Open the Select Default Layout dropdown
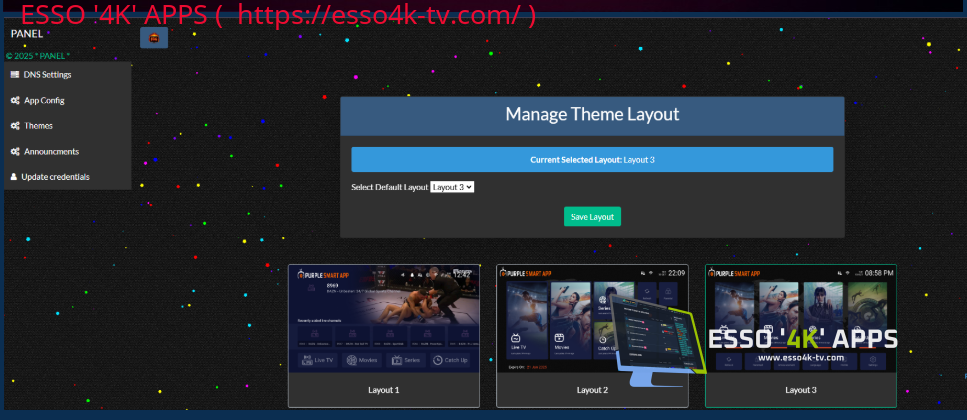The height and width of the screenshot is (420, 967). pos(452,187)
